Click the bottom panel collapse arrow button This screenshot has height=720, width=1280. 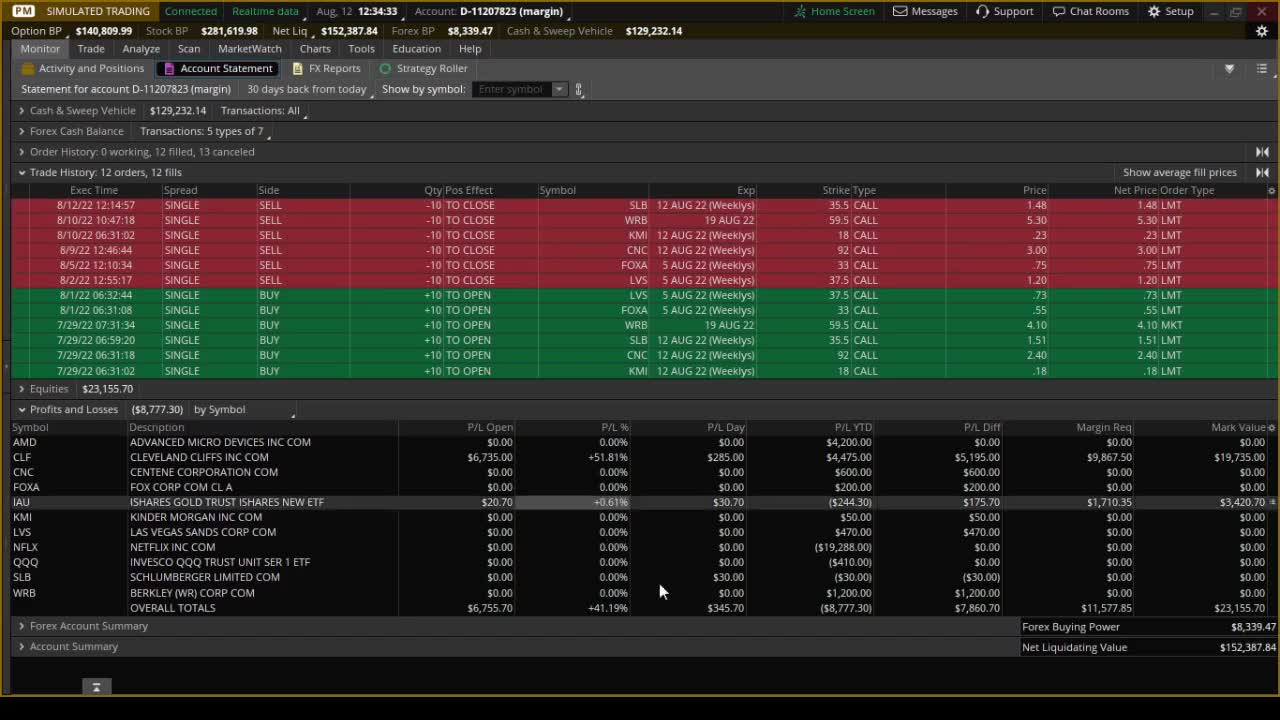click(96, 687)
